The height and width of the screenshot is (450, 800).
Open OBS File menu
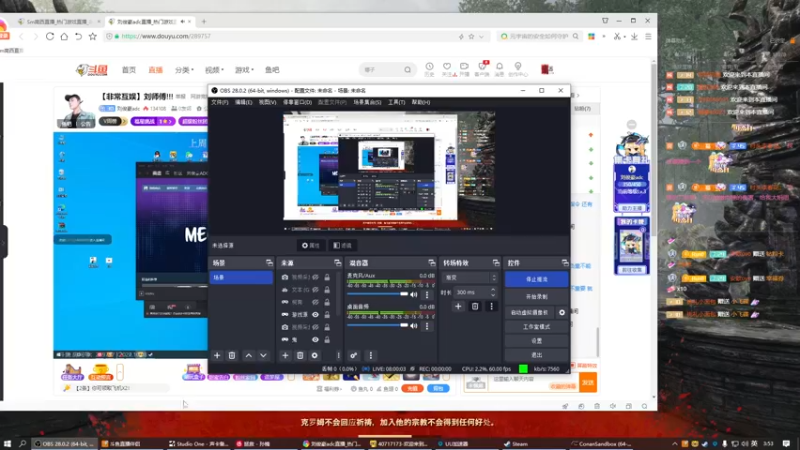[220, 103]
